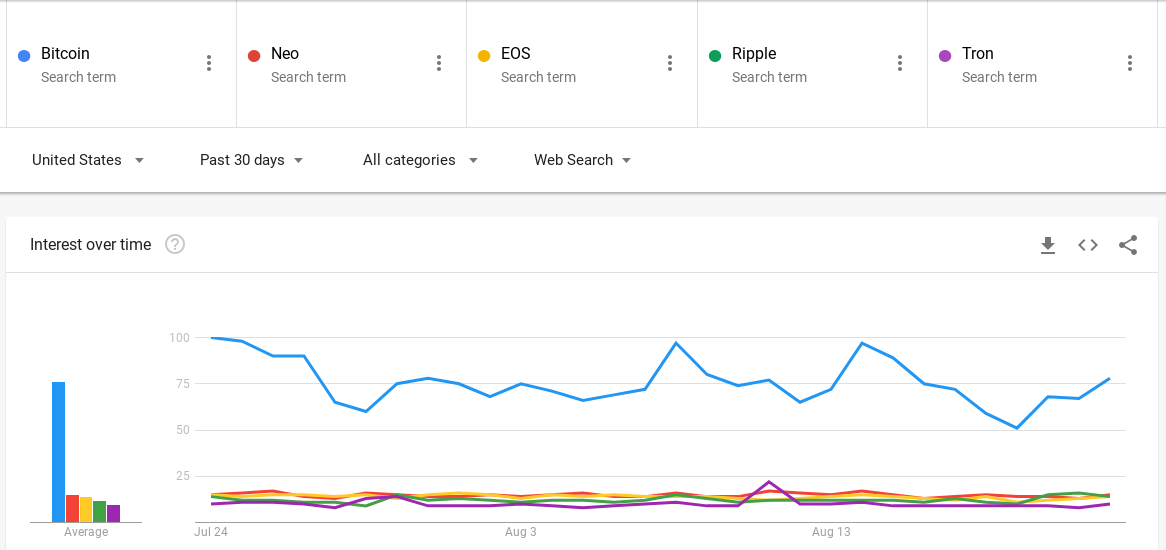This screenshot has width=1166, height=550.
Task: Download the Interest over time CSV
Action: click(1048, 245)
